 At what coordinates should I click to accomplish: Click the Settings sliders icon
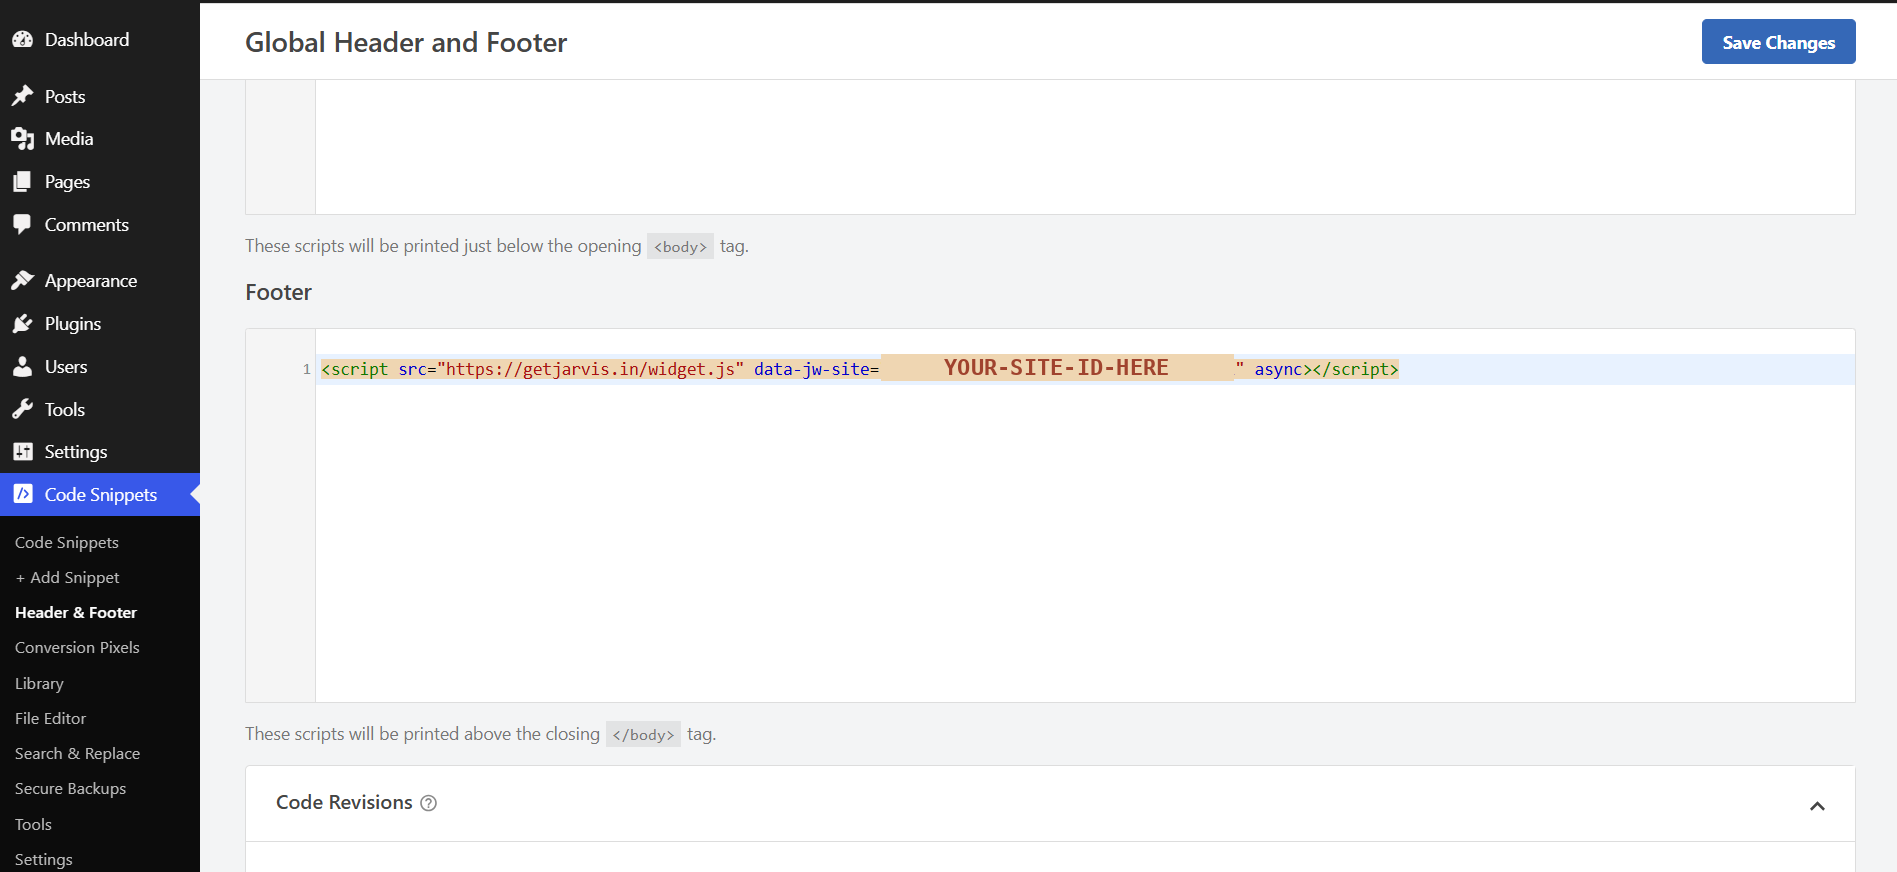point(22,452)
